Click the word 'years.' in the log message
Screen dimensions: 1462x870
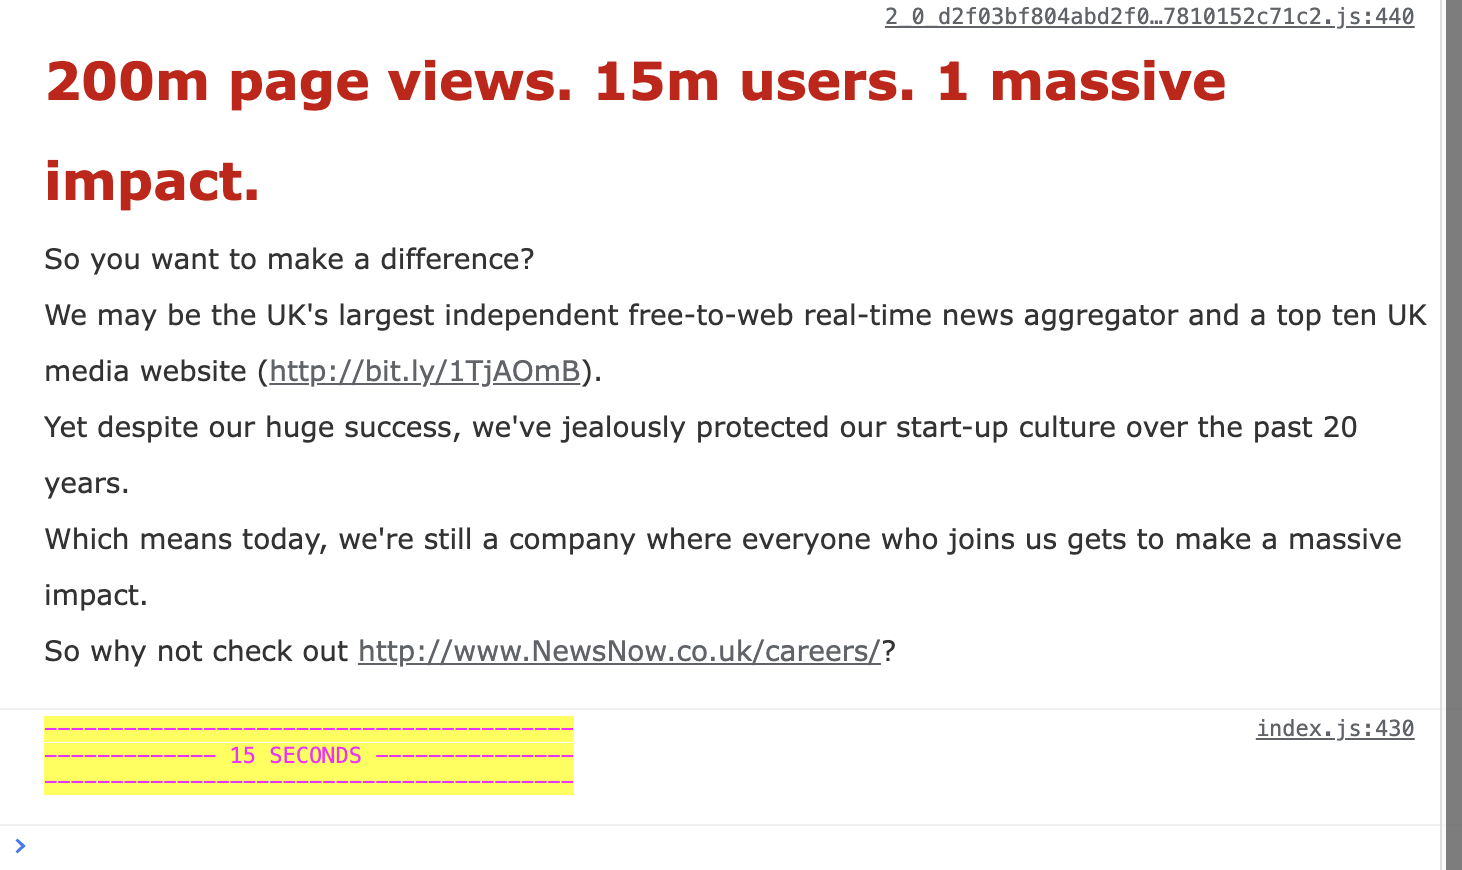pyautogui.click(x=87, y=483)
